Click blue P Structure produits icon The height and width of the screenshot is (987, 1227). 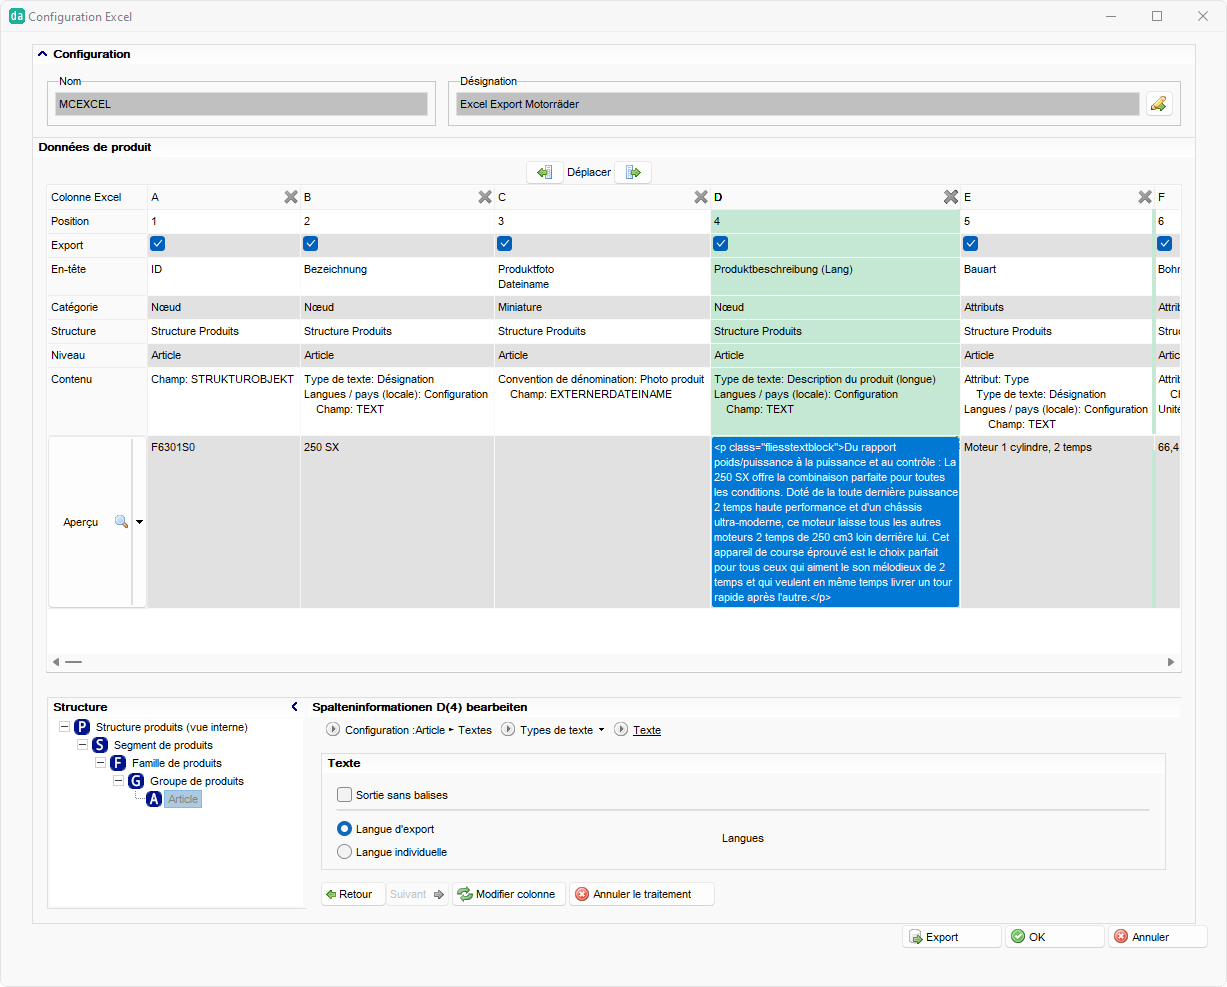82,727
